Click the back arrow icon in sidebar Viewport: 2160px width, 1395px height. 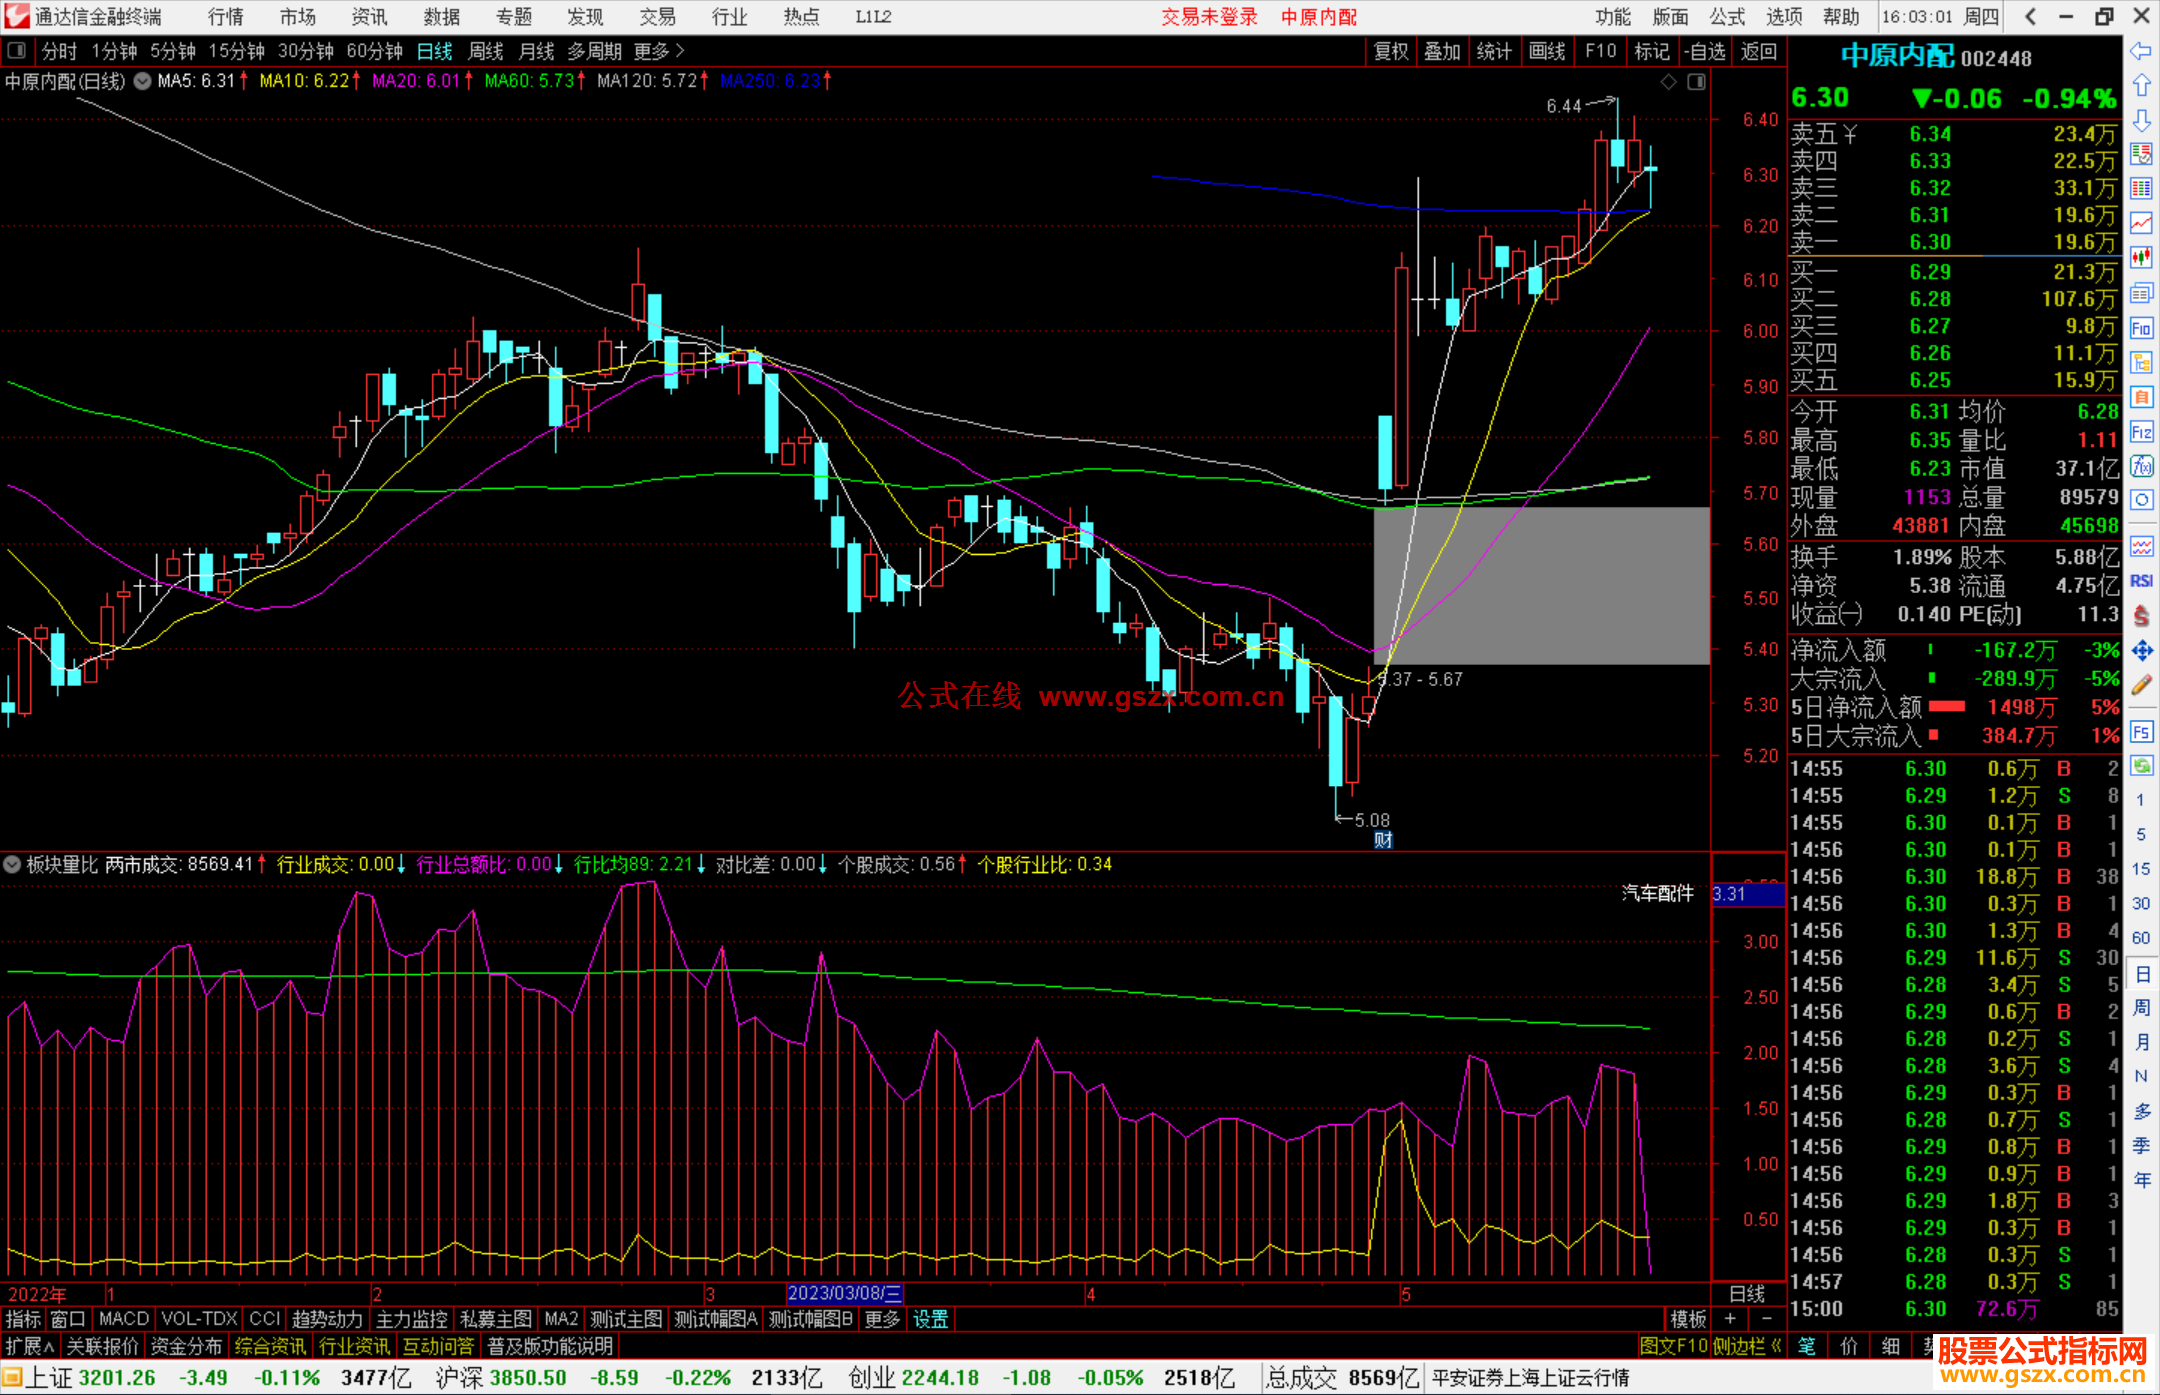[2141, 51]
